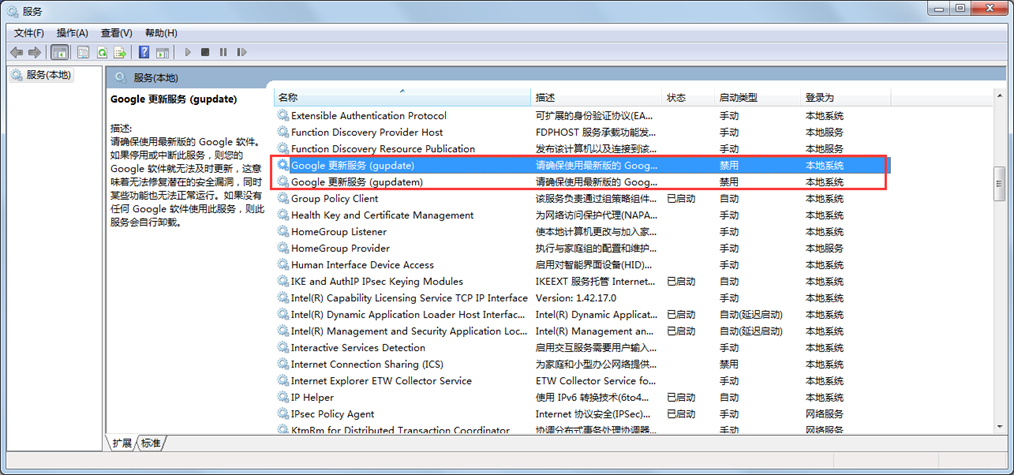
Task: Sort by the 启动类型 column header
Action: click(757, 98)
